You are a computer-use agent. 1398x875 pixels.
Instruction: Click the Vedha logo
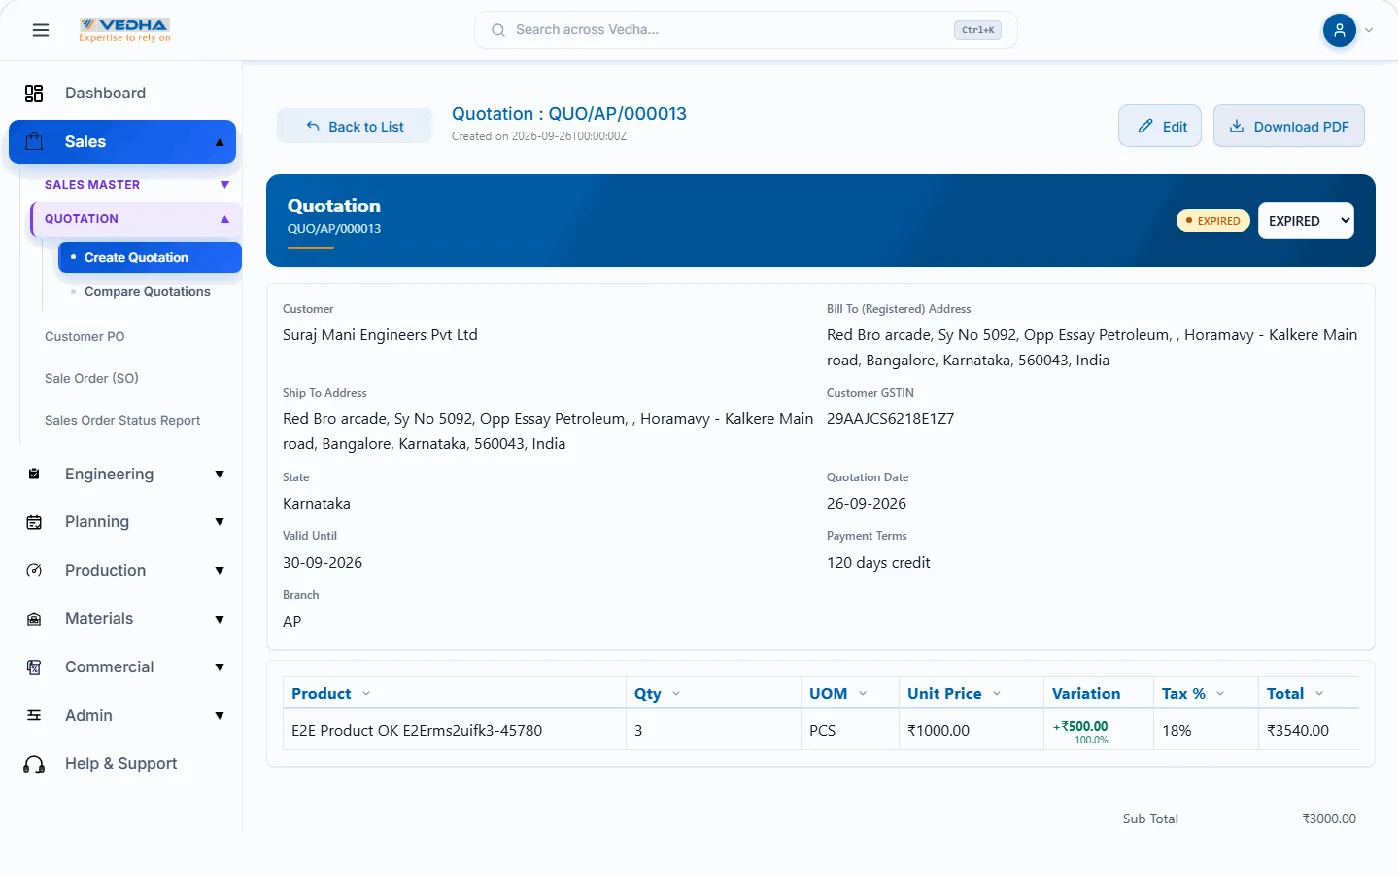[x=125, y=30]
